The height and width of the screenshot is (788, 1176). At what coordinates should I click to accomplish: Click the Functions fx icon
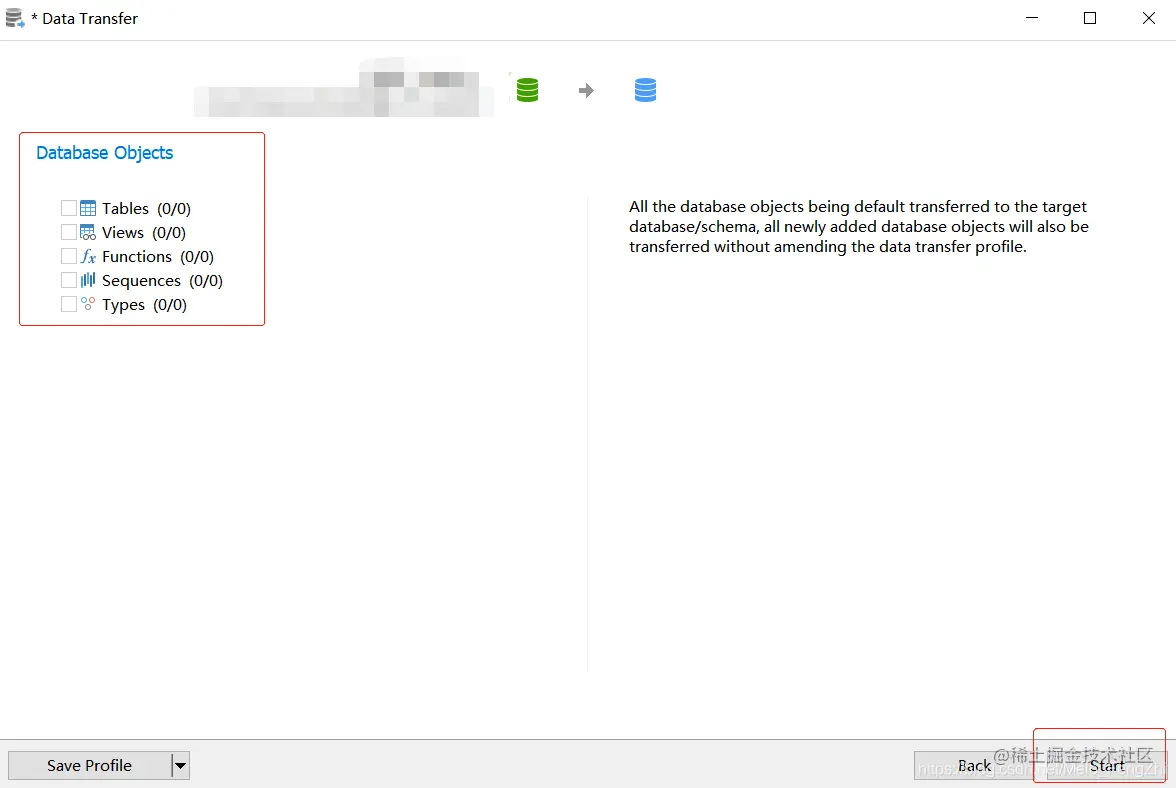88,256
